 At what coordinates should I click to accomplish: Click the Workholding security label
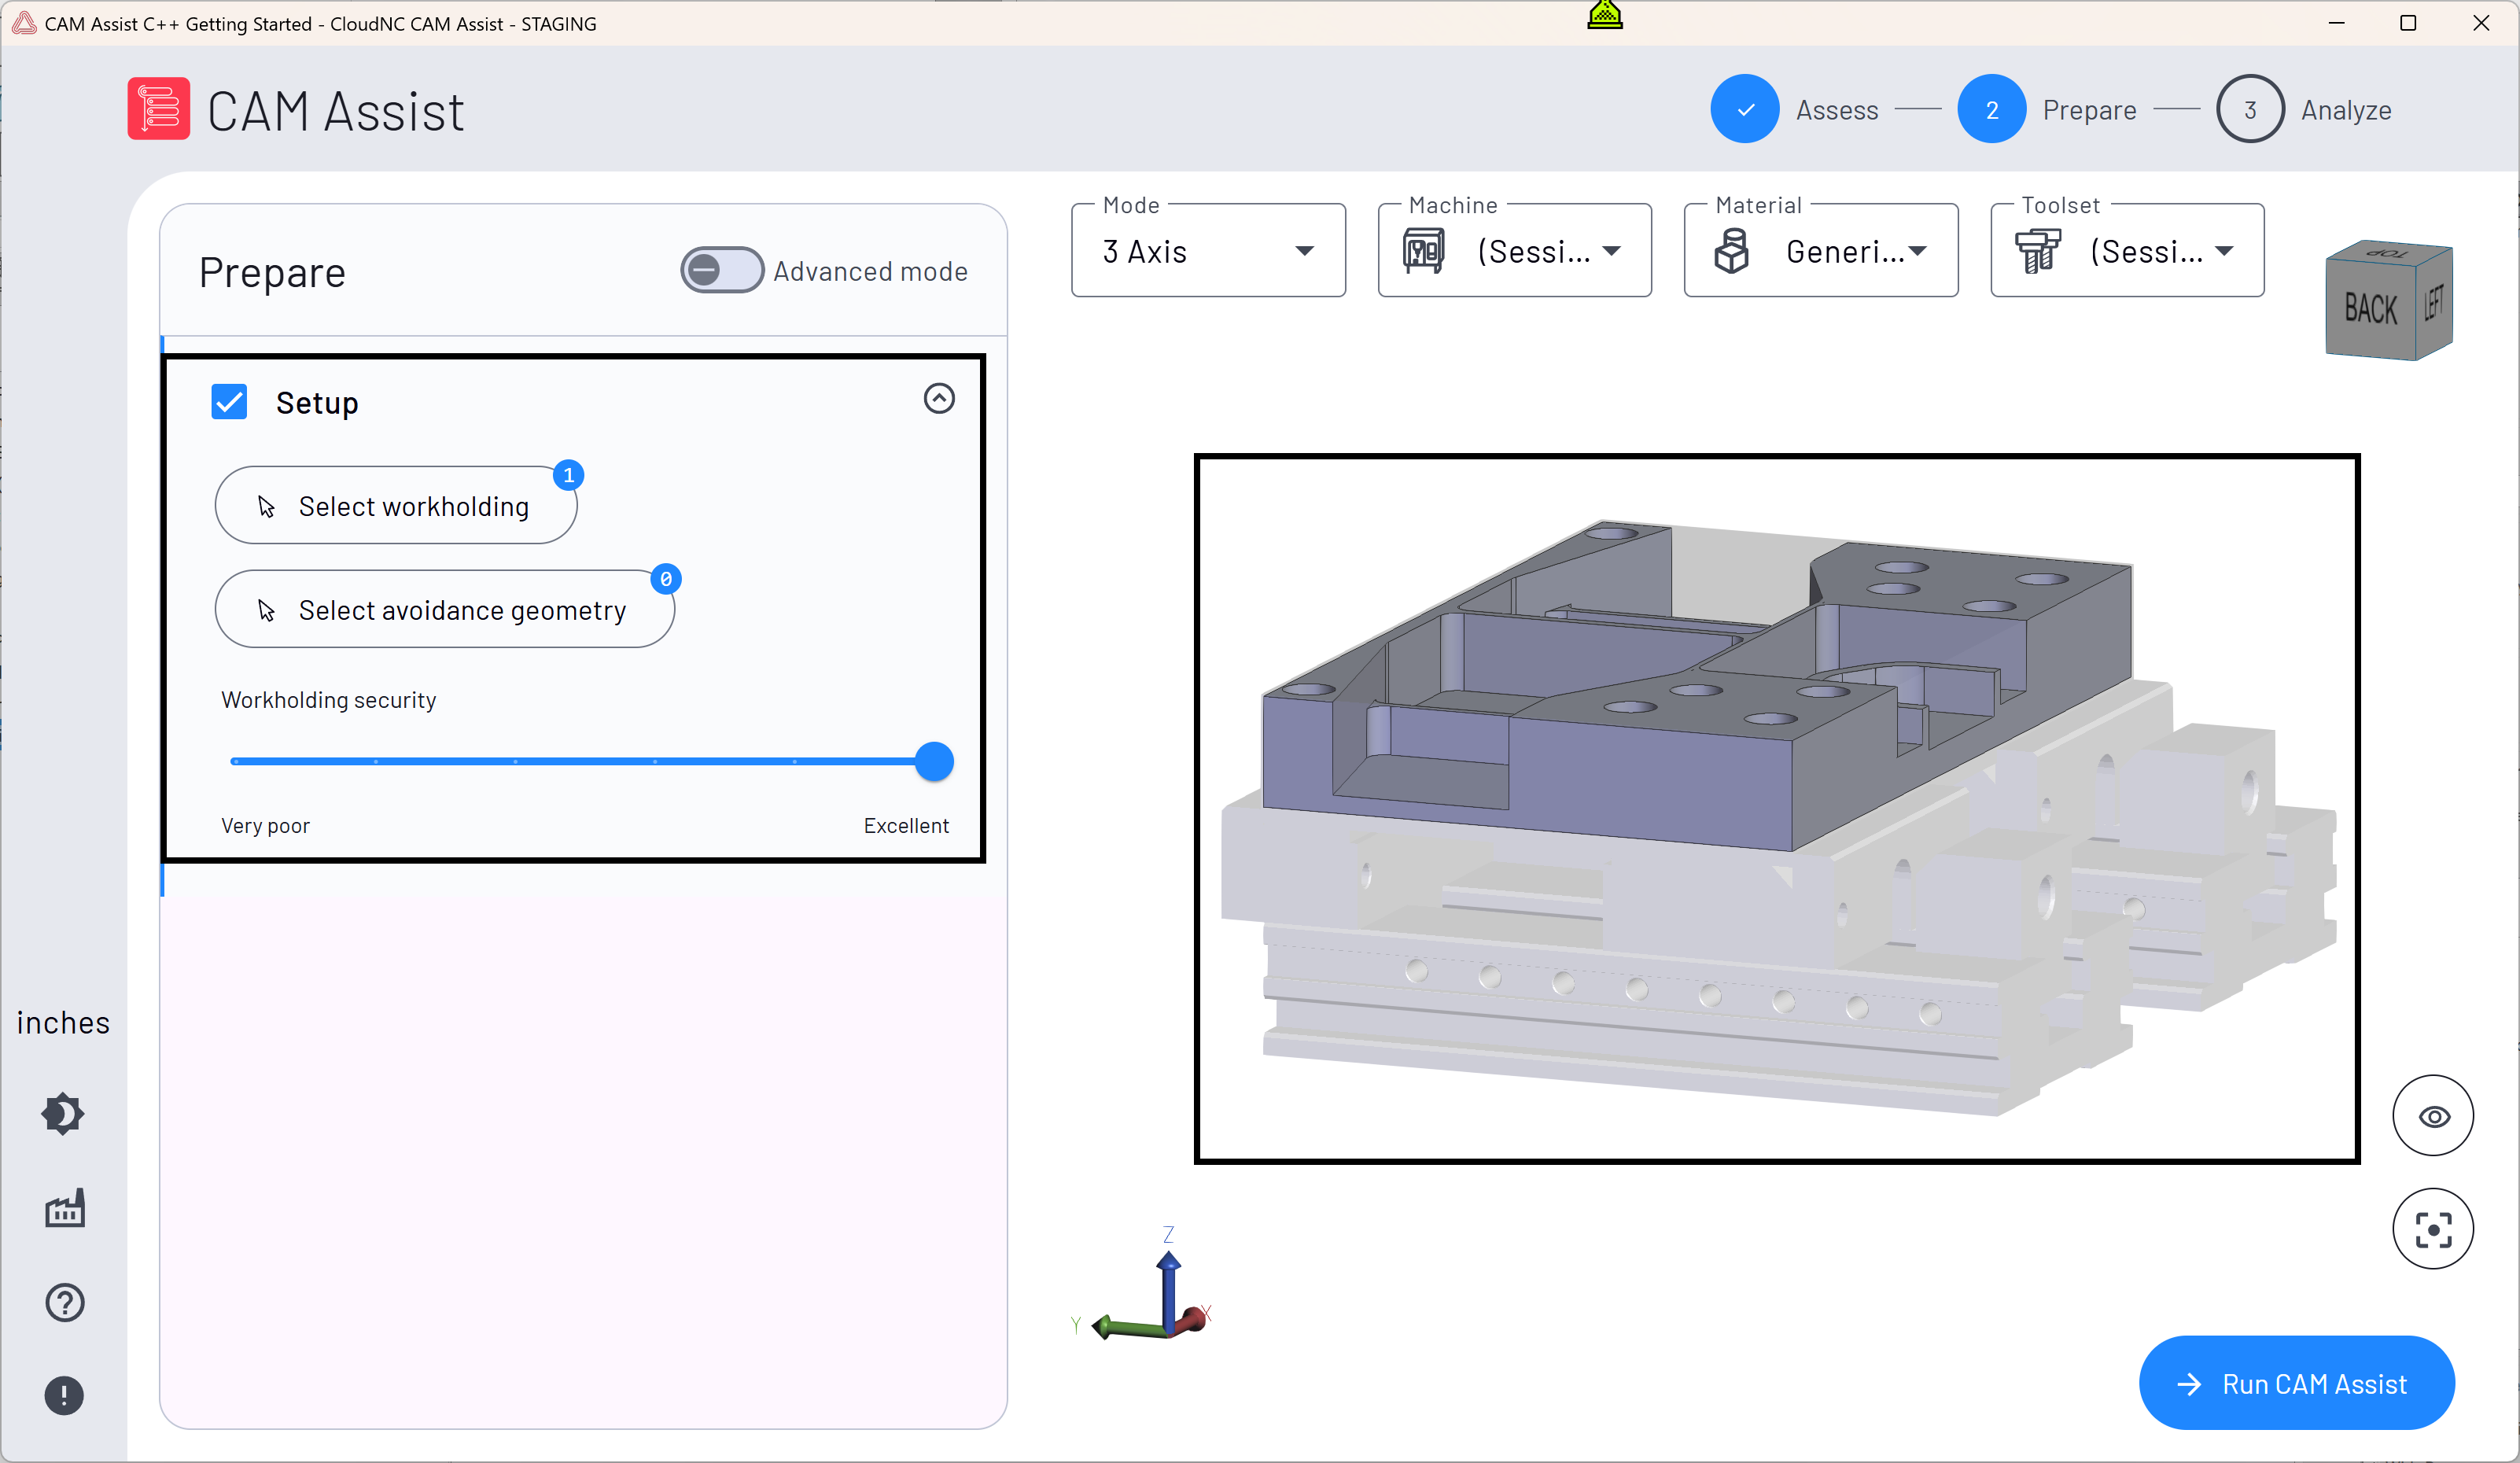(x=329, y=700)
